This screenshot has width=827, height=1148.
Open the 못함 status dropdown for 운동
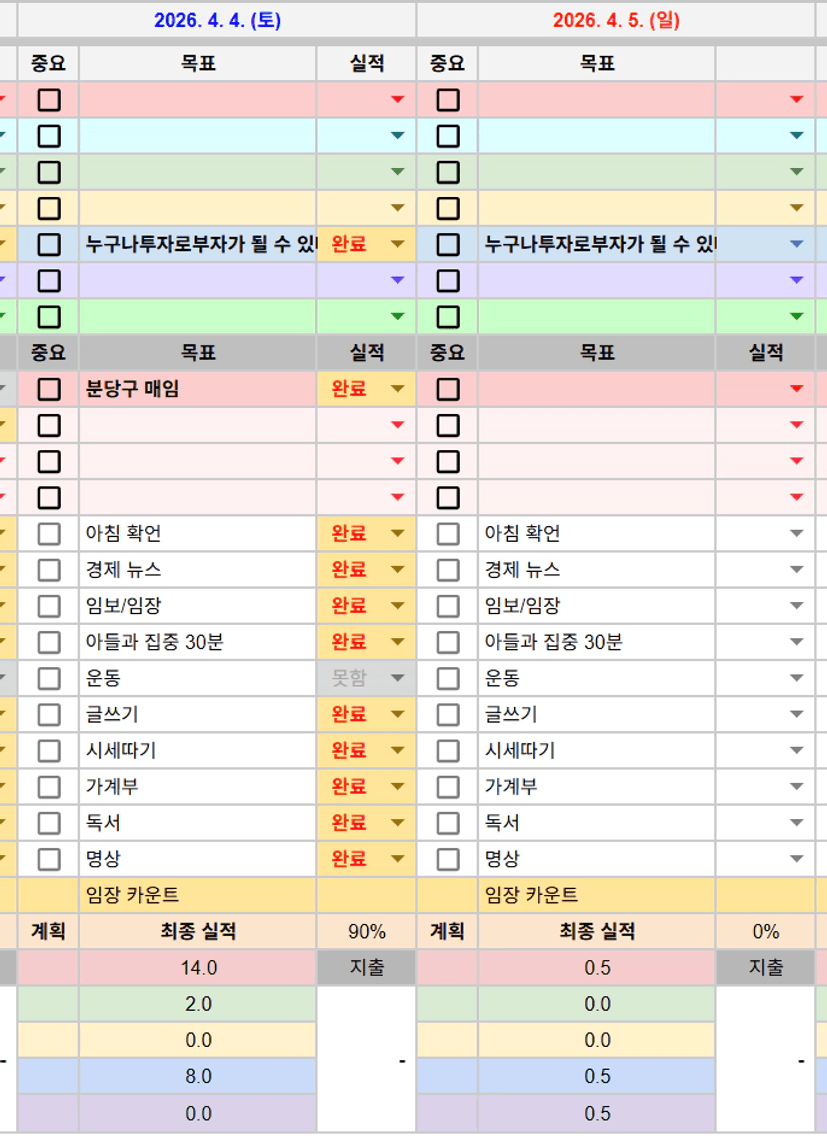tap(397, 679)
